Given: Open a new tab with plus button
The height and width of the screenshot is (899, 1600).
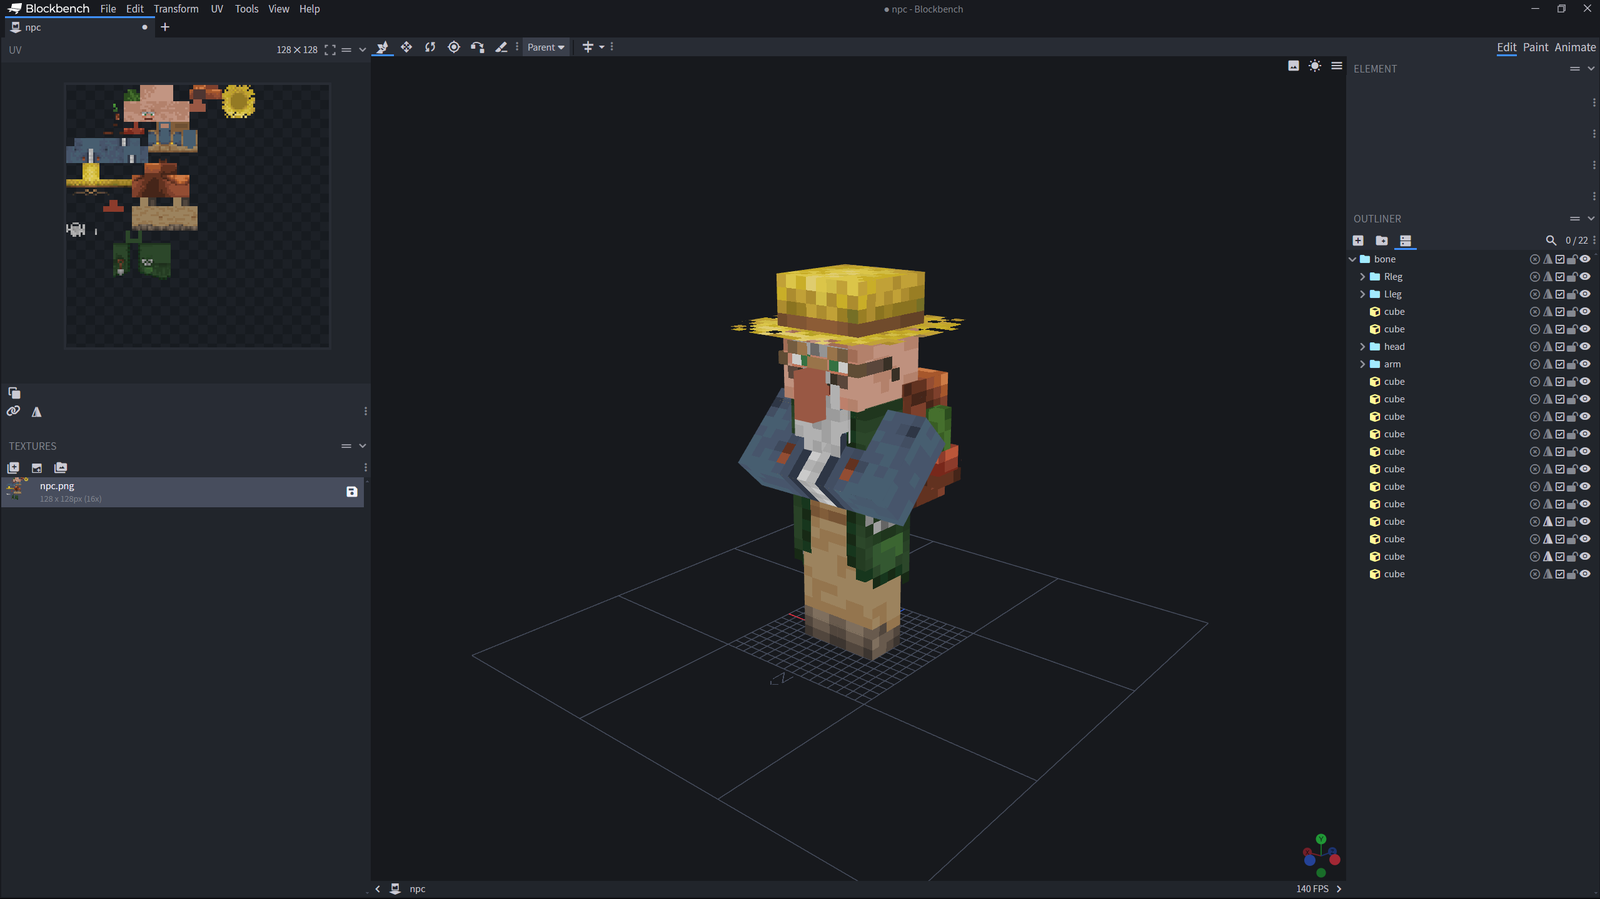Looking at the screenshot, I should pos(165,27).
